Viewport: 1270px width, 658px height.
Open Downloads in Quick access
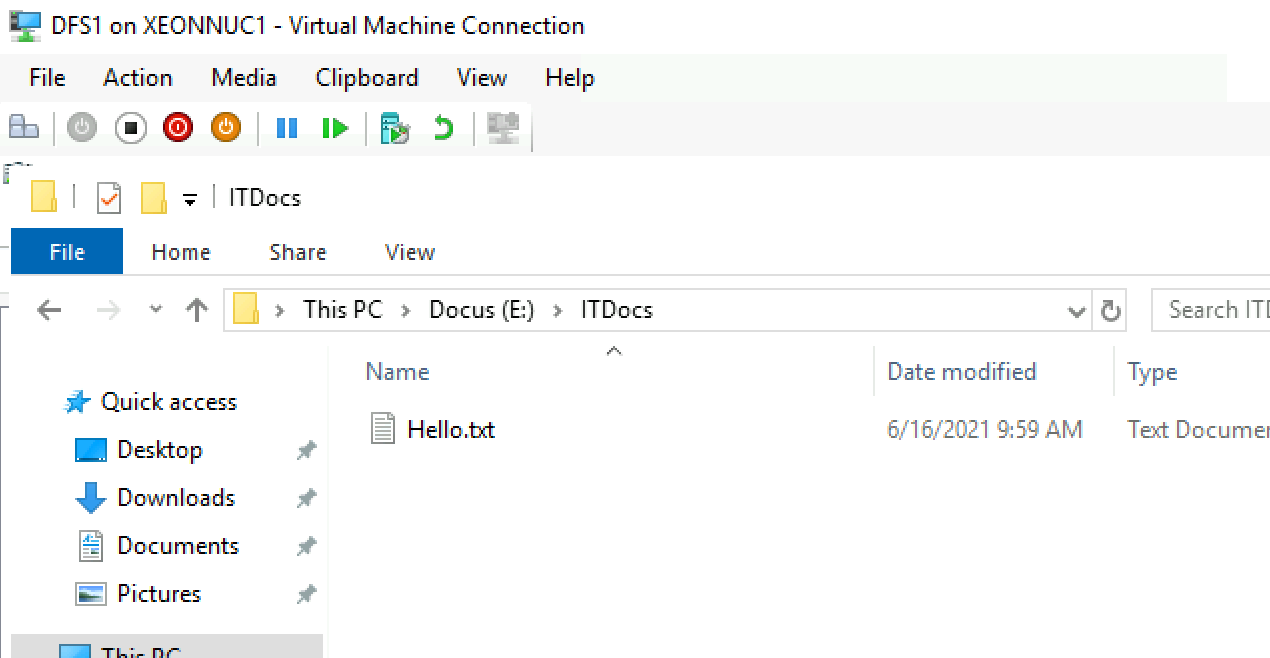point(176,497)
